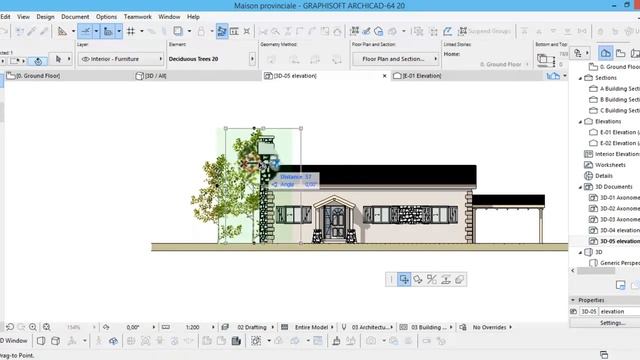The width and height of the screenshot is (640, 360).
Task: Open the Interior - Furniture layer dropdown
Action: coord(120,59)
